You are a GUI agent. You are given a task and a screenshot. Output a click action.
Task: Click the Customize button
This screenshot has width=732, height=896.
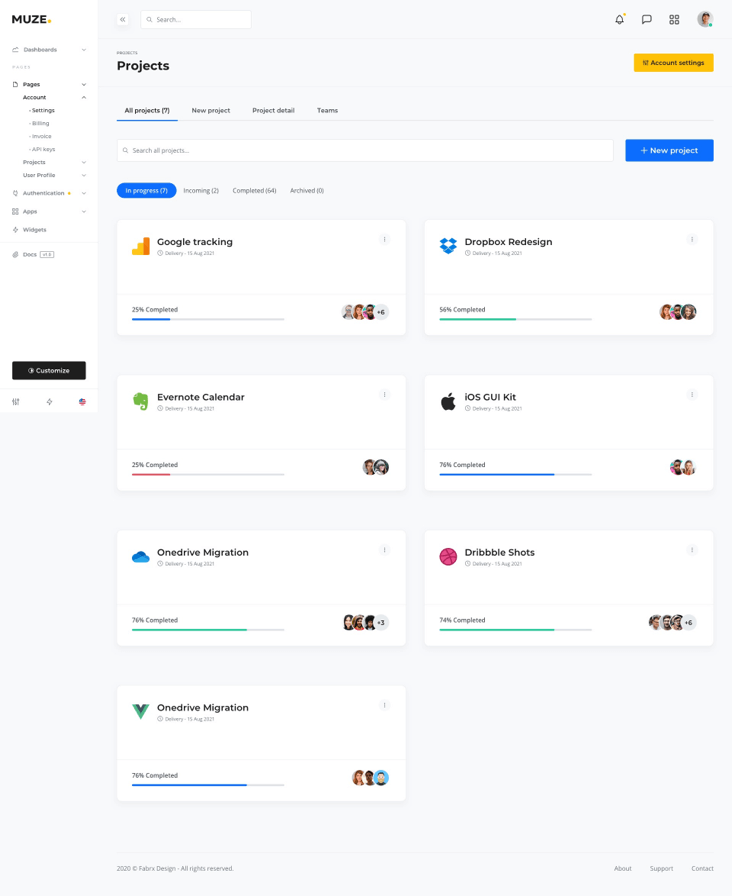pyautogui.click(x=49, y=370)
